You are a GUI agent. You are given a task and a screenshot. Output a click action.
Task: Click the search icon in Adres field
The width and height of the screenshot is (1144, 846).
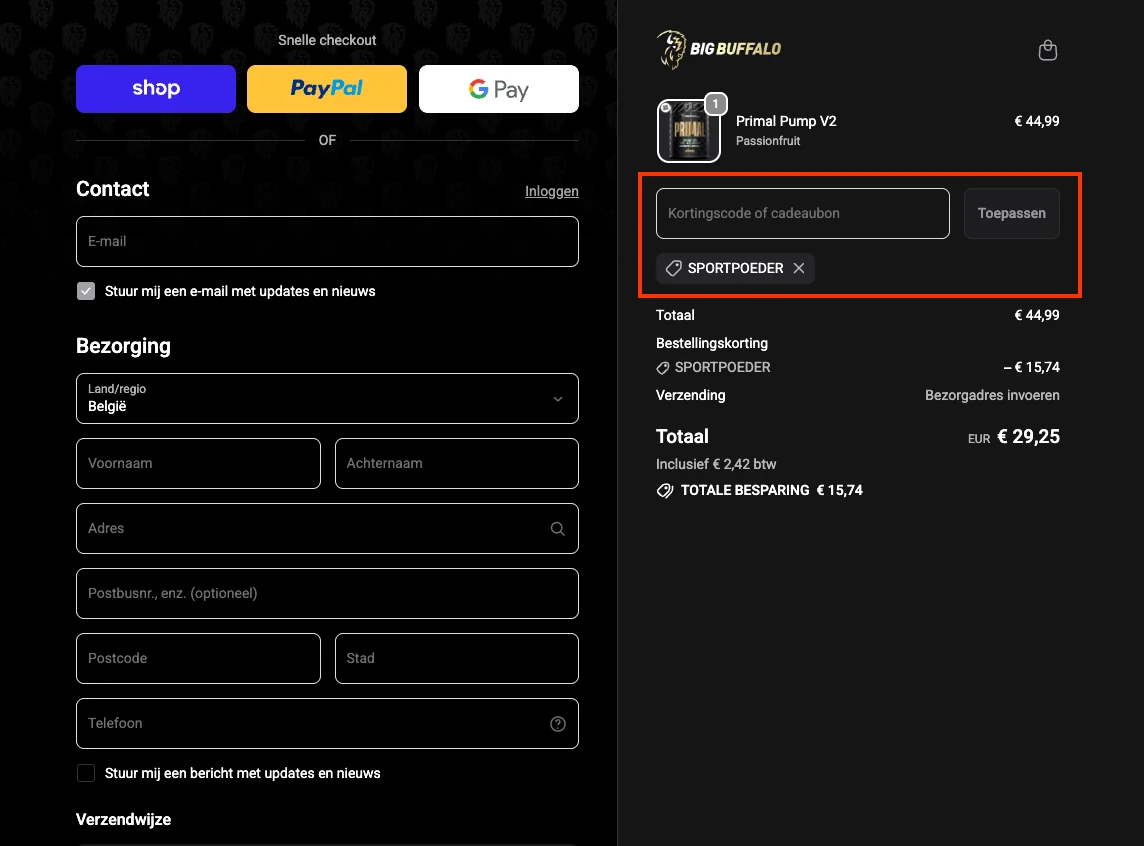pyautogui.click(x=558, y=529)
